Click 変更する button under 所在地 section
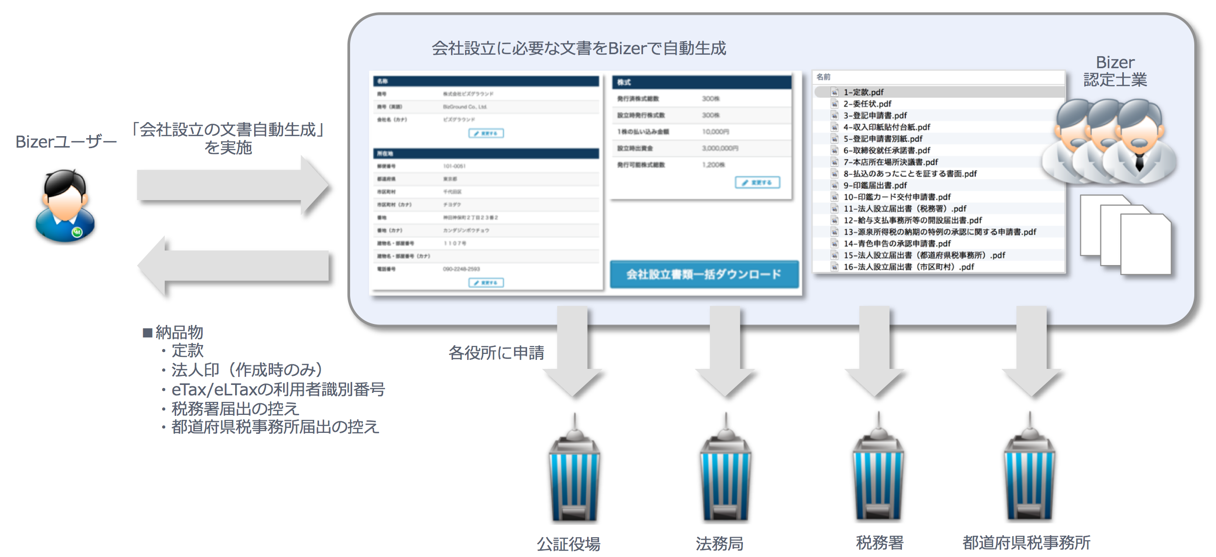 click(x=486, y=283)
